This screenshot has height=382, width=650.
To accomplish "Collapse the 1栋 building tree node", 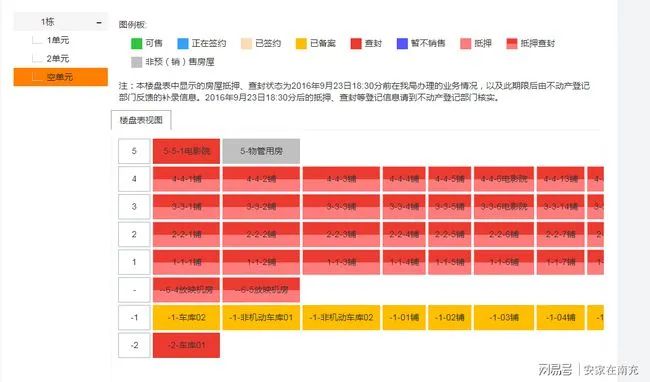I will click(99, 23).
